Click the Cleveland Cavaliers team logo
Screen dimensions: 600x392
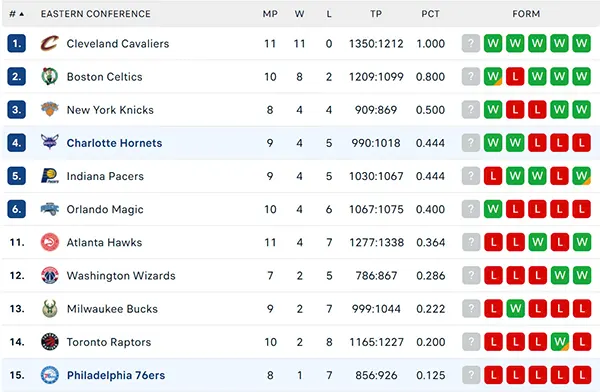pyautogui.click(x=50, y=43)
